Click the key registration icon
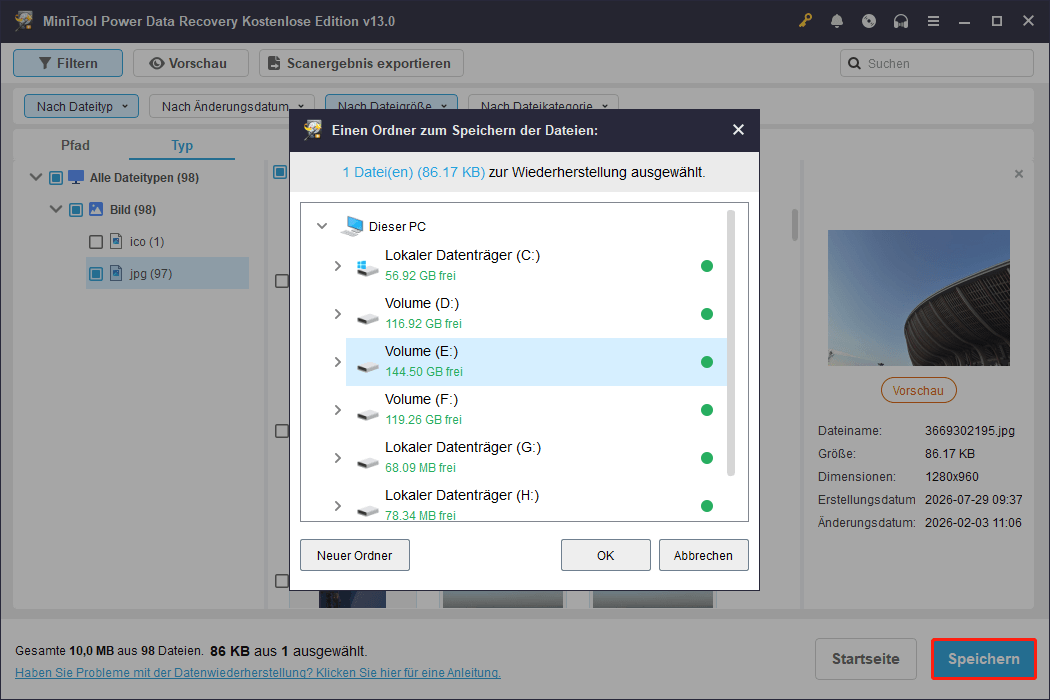Image resolution: width=1050 pixels, height=700 pixels. coord(805,21)
